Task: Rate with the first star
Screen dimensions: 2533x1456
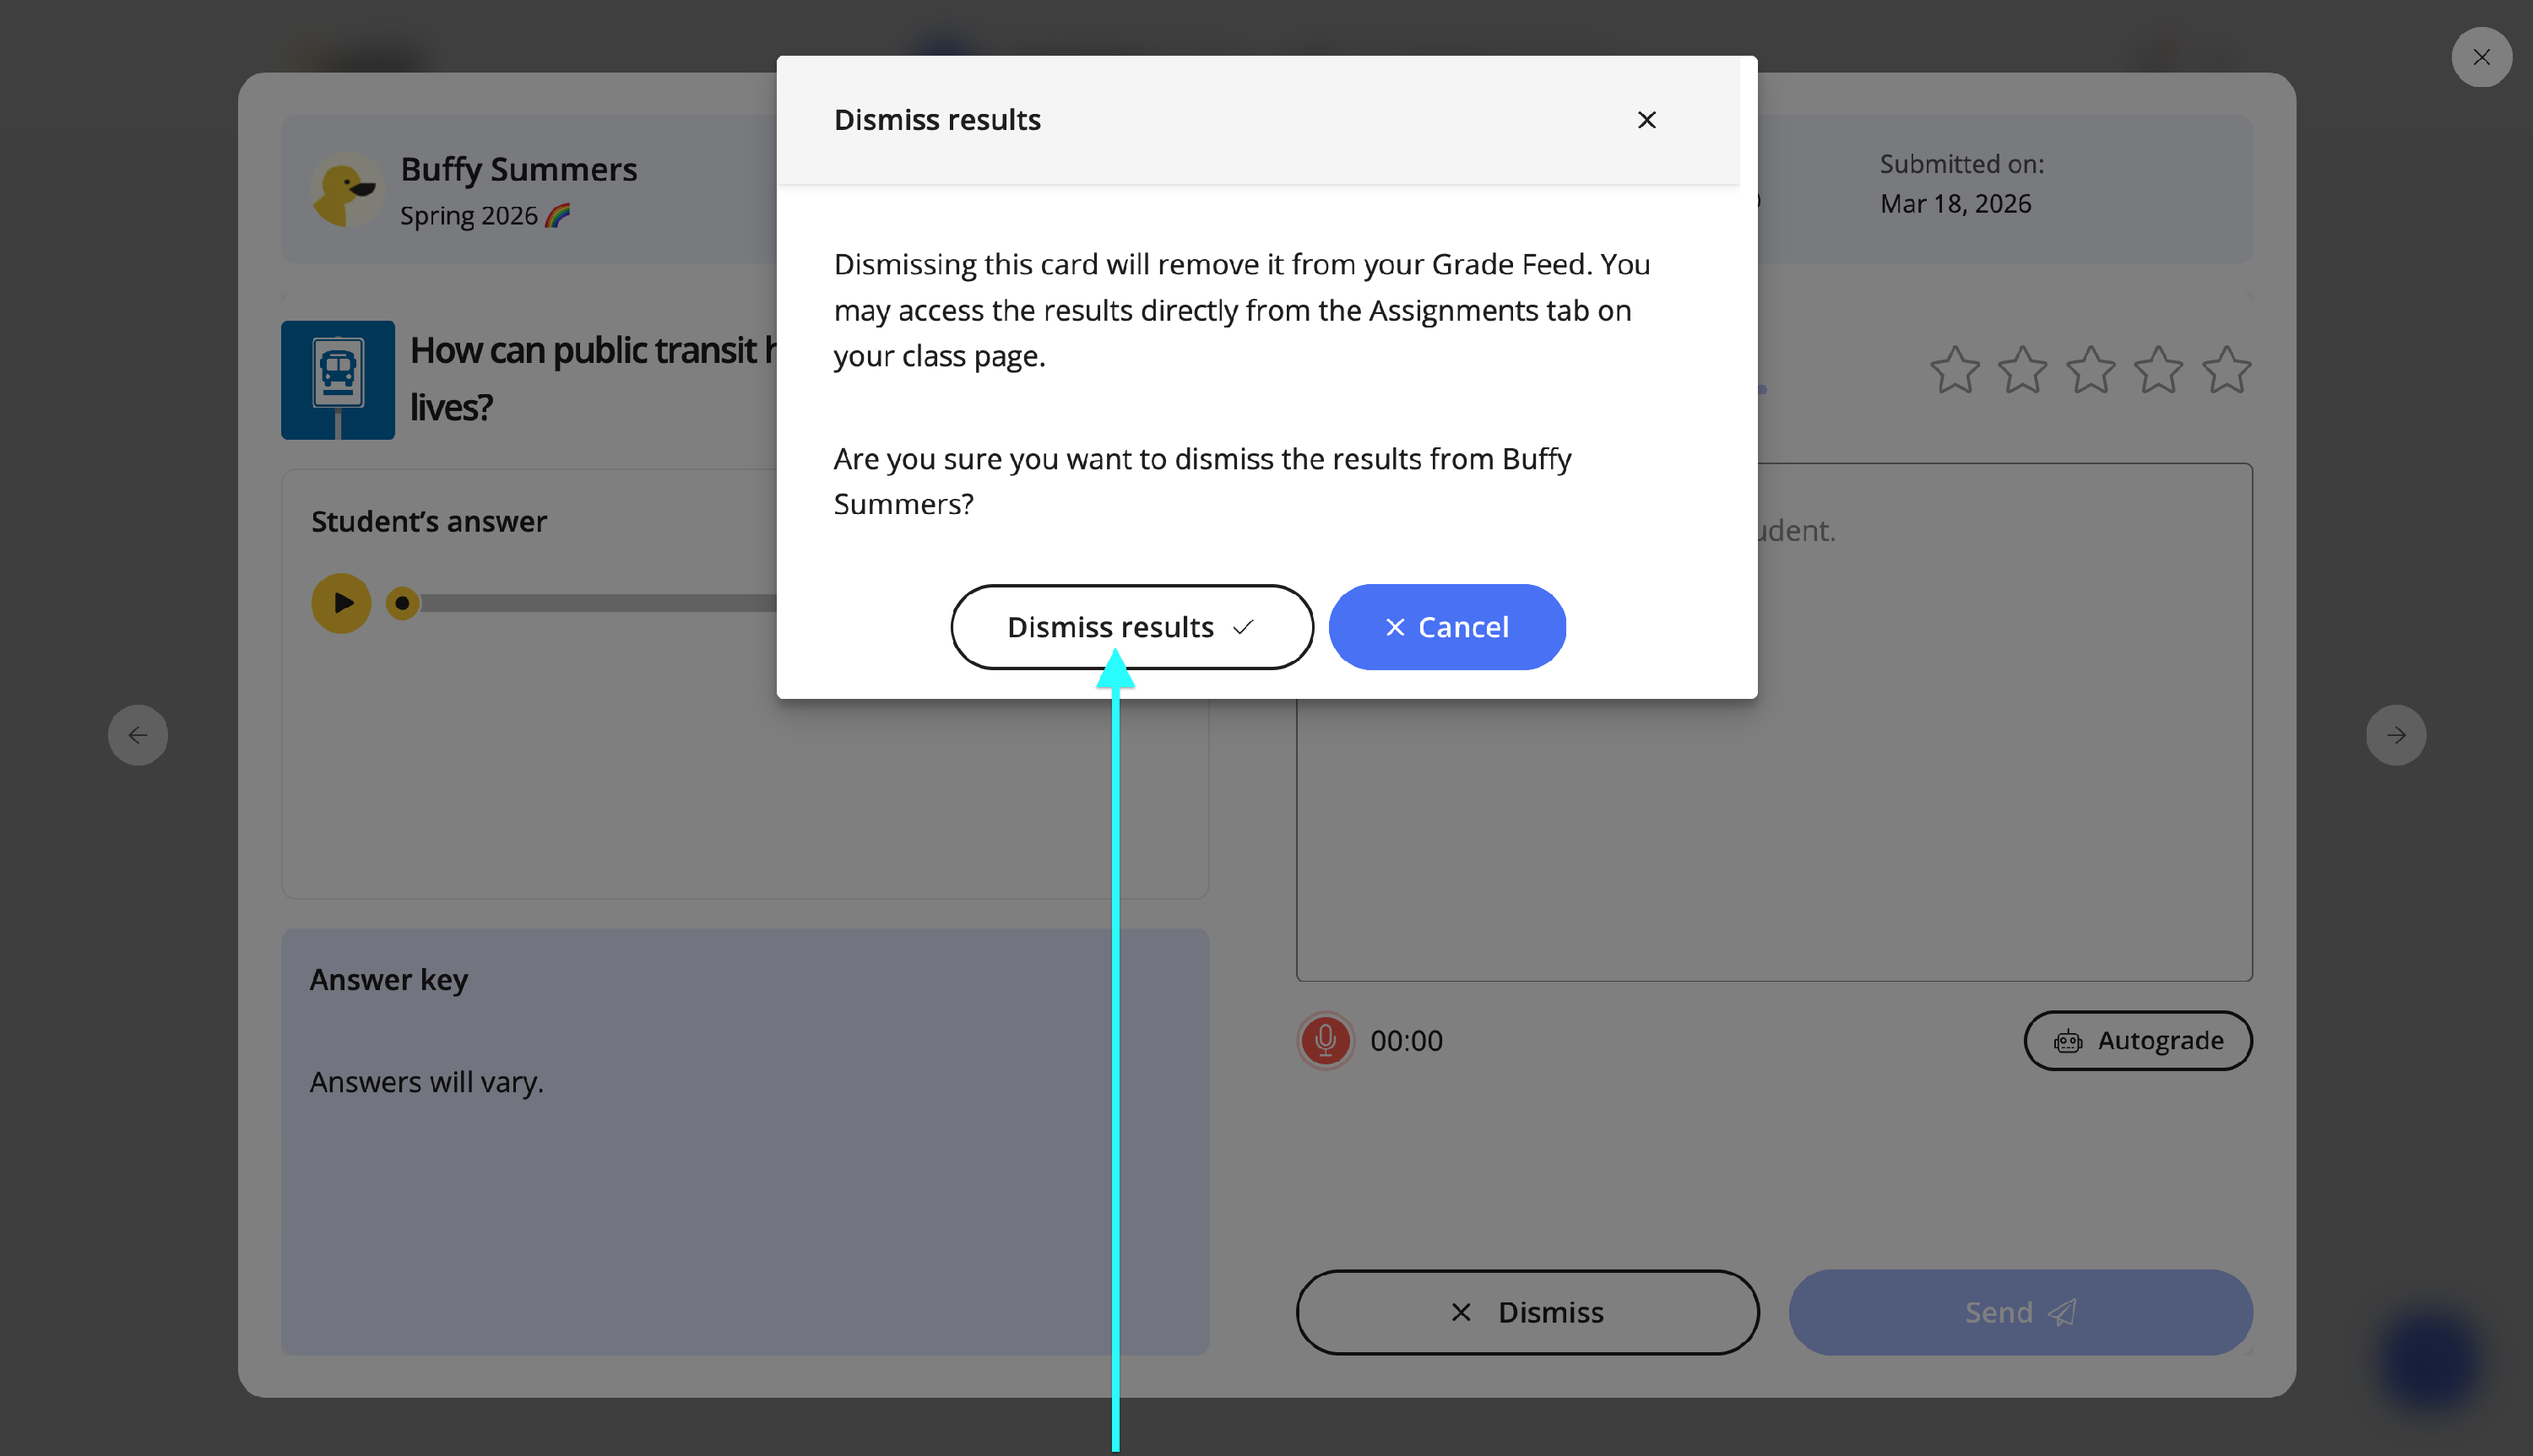Action: [x=1954, y=370]
